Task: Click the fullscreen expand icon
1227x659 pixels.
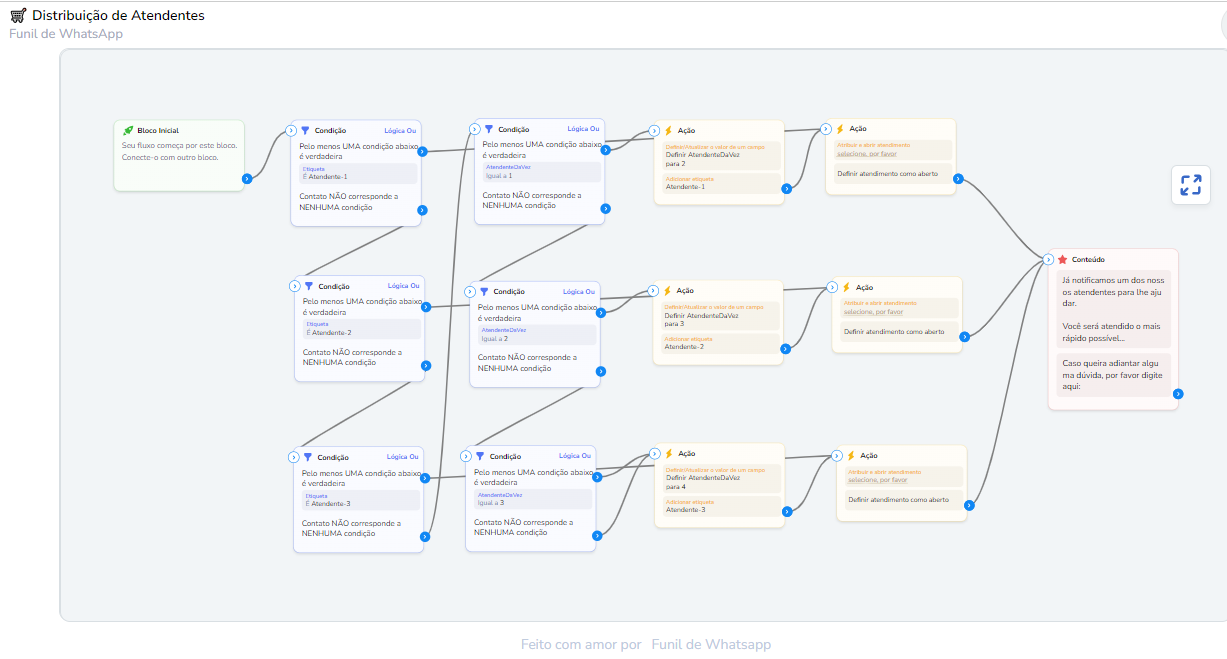Action: [1190, 185]
